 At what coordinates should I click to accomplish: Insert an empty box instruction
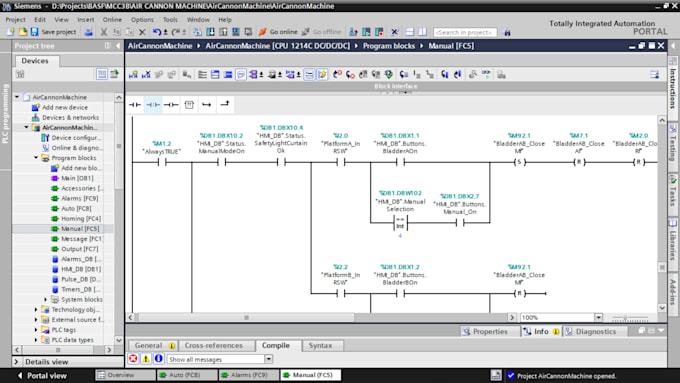[189, 105]
